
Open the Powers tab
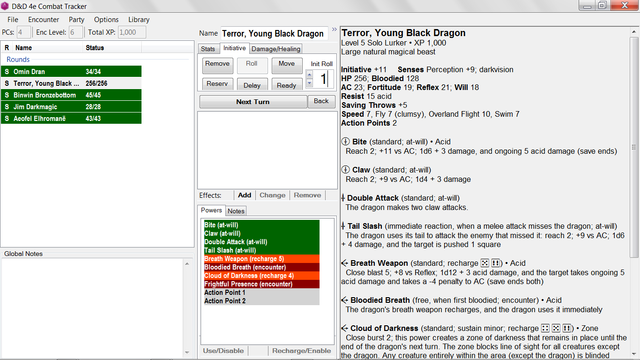pyautogui.click(x=211, y=210)
